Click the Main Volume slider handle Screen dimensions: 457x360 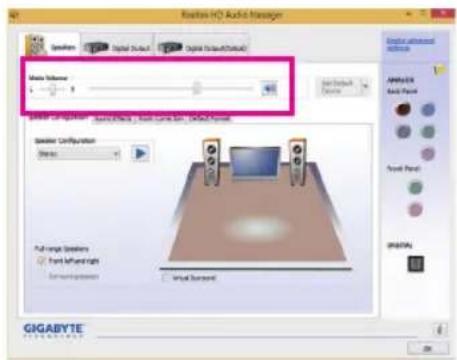[197, 88]
